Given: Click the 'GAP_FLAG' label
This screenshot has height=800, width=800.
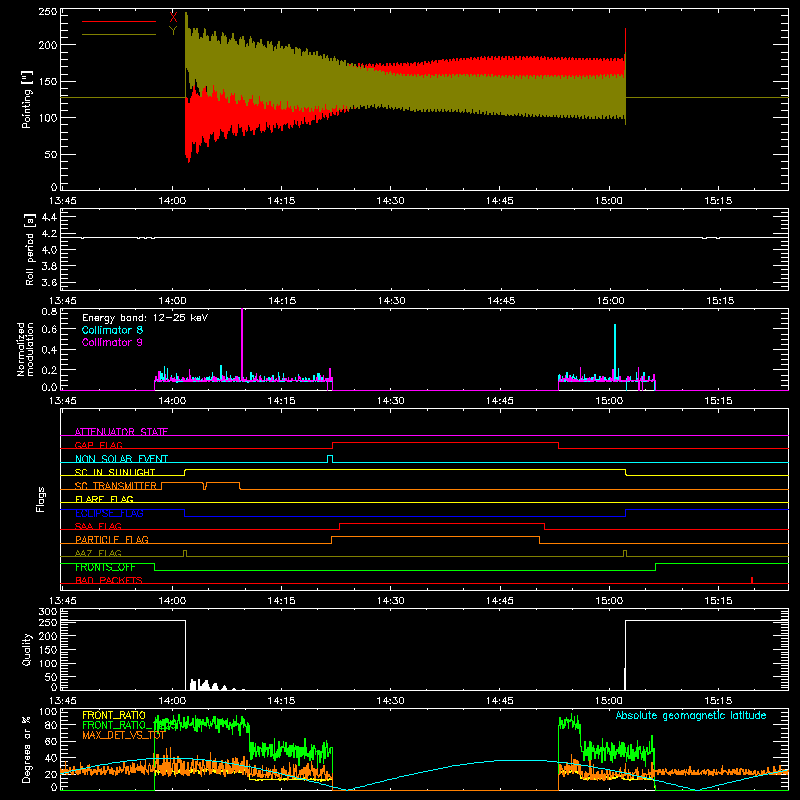Looking at the screenshot, I should 98,445.
